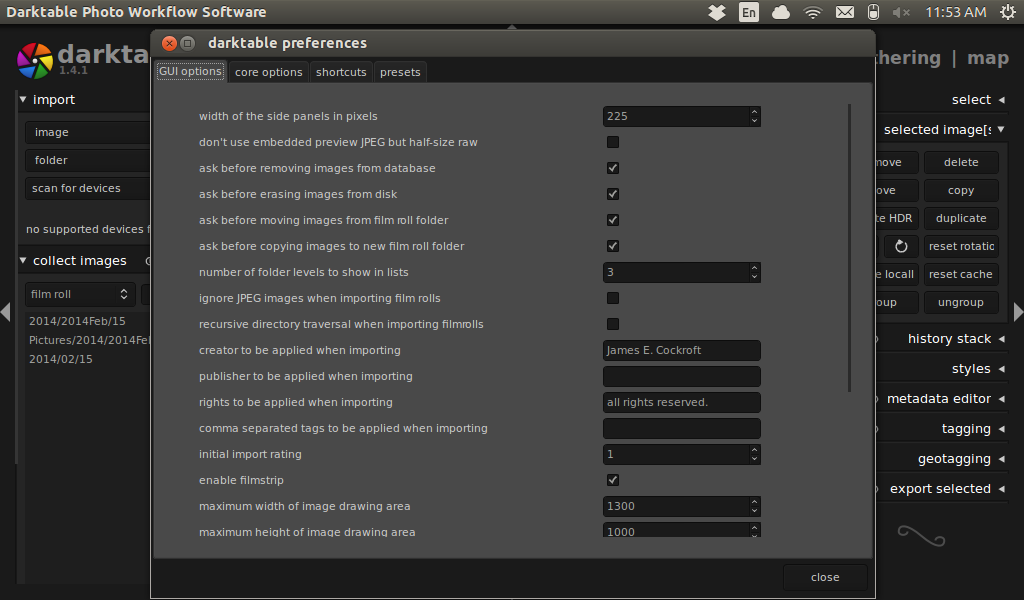Click the Dropbox tray icon

pyautogui.click(x=716, y=12)
